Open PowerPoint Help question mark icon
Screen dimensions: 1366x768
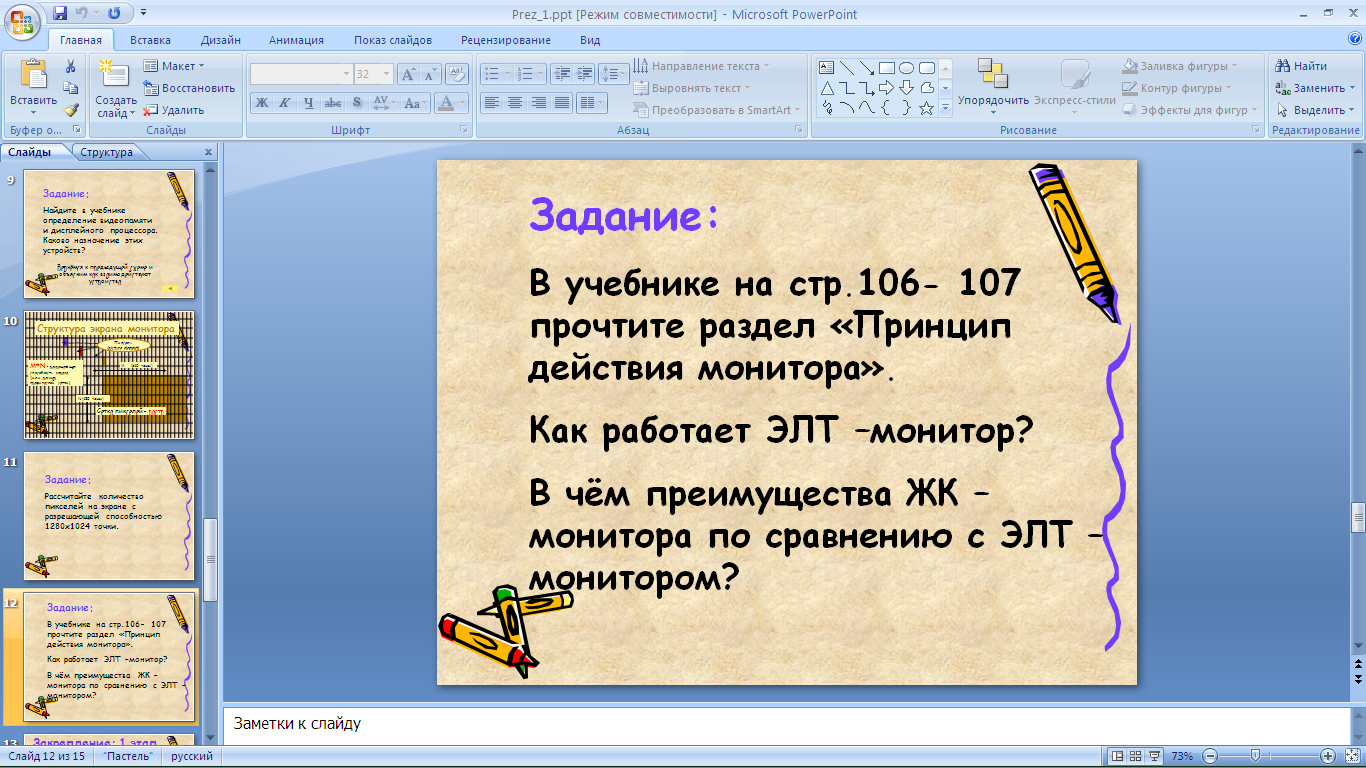[x=1355, y=39]
